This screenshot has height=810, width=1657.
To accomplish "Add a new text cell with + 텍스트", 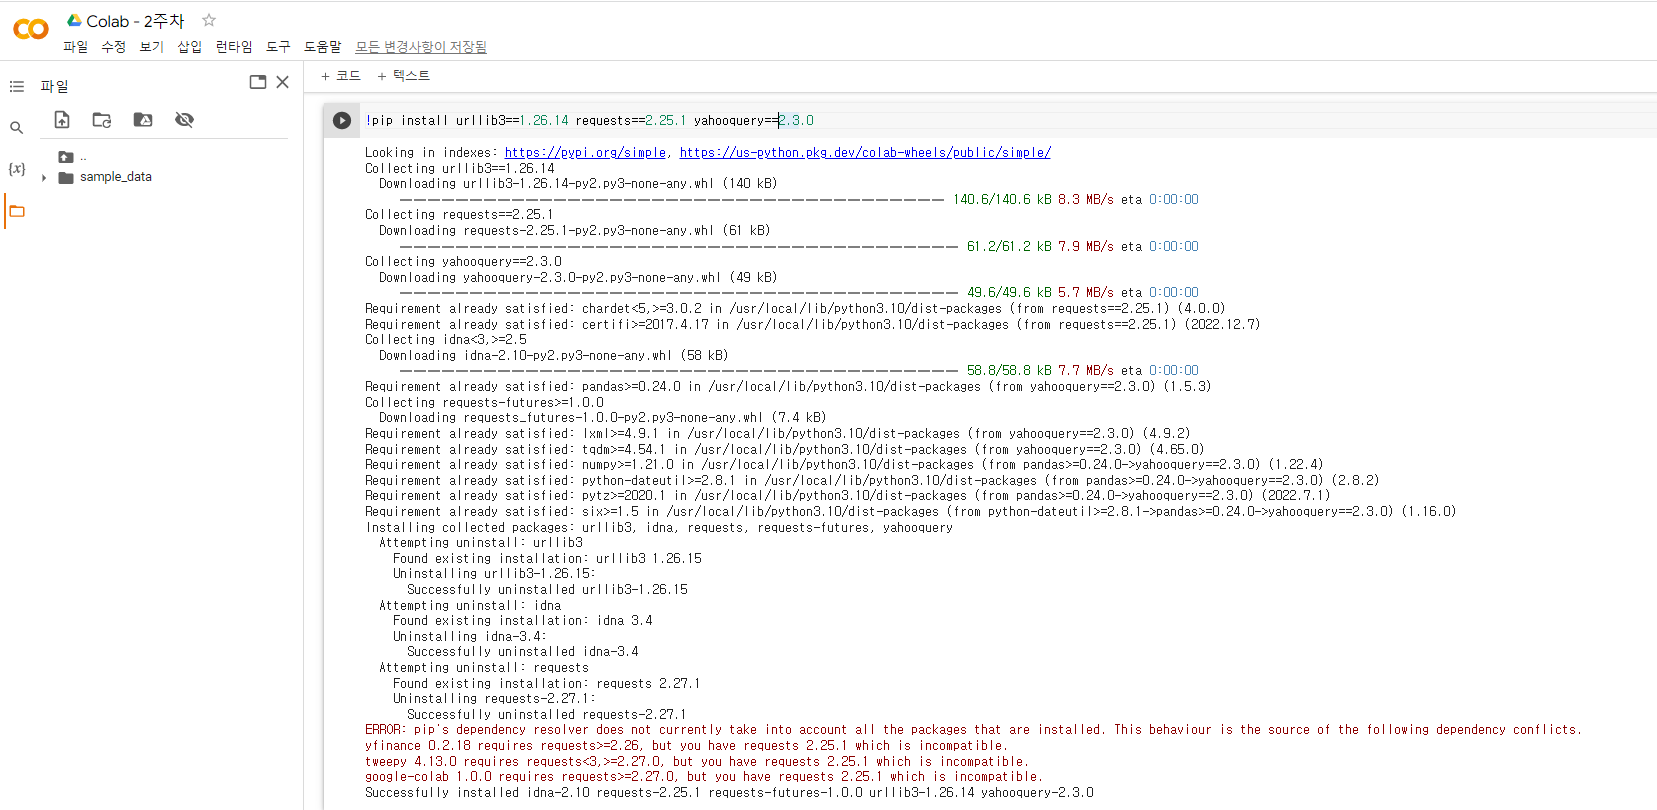I will point(403,76).
